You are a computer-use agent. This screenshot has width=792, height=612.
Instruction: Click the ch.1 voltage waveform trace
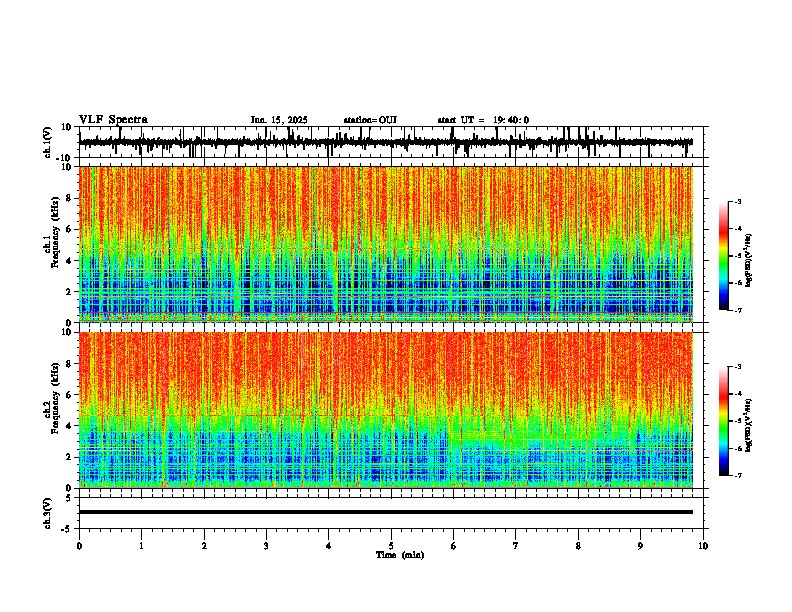[x=386, y=142]
